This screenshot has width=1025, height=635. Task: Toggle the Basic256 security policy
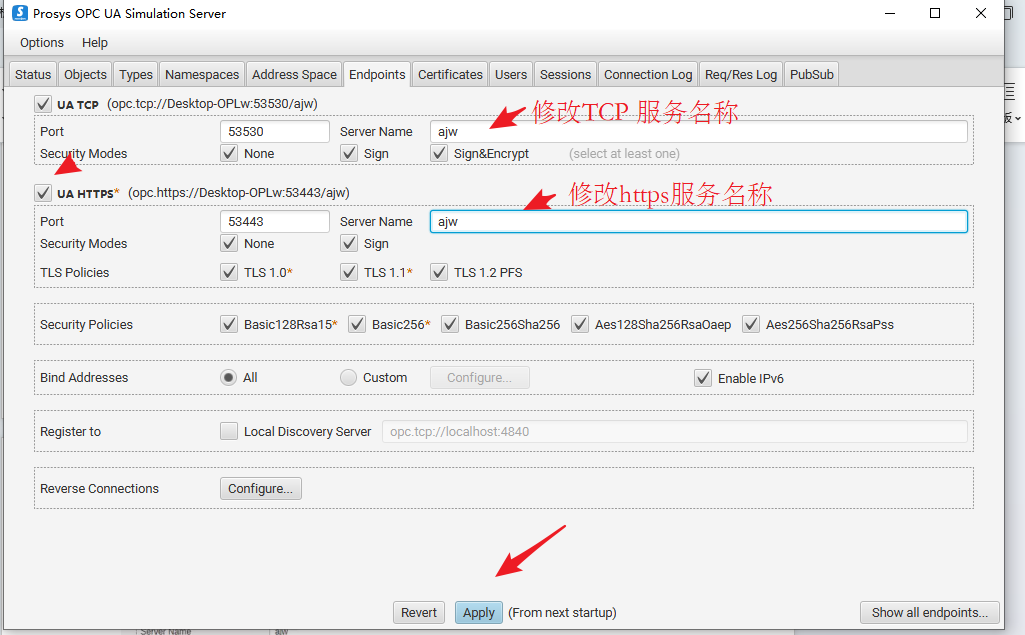pos(357,324)
